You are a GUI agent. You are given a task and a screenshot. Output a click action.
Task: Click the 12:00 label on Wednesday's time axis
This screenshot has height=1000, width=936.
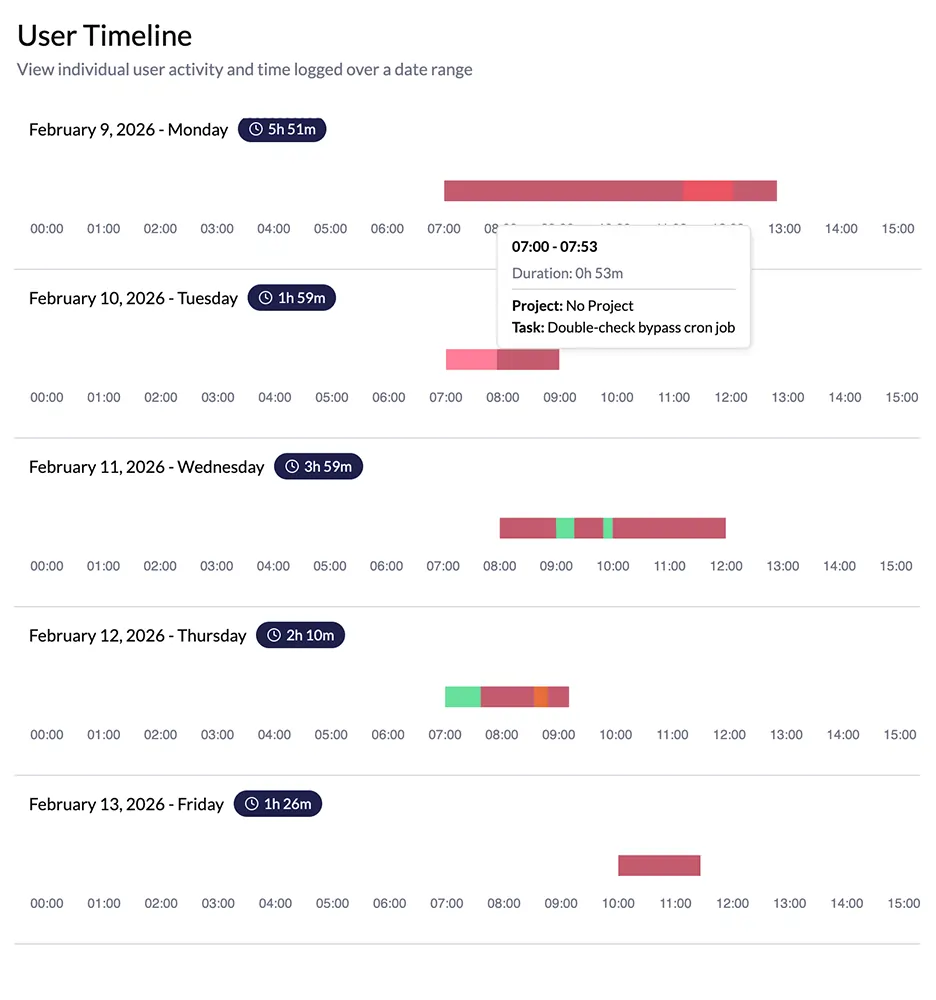coord(726,565)
